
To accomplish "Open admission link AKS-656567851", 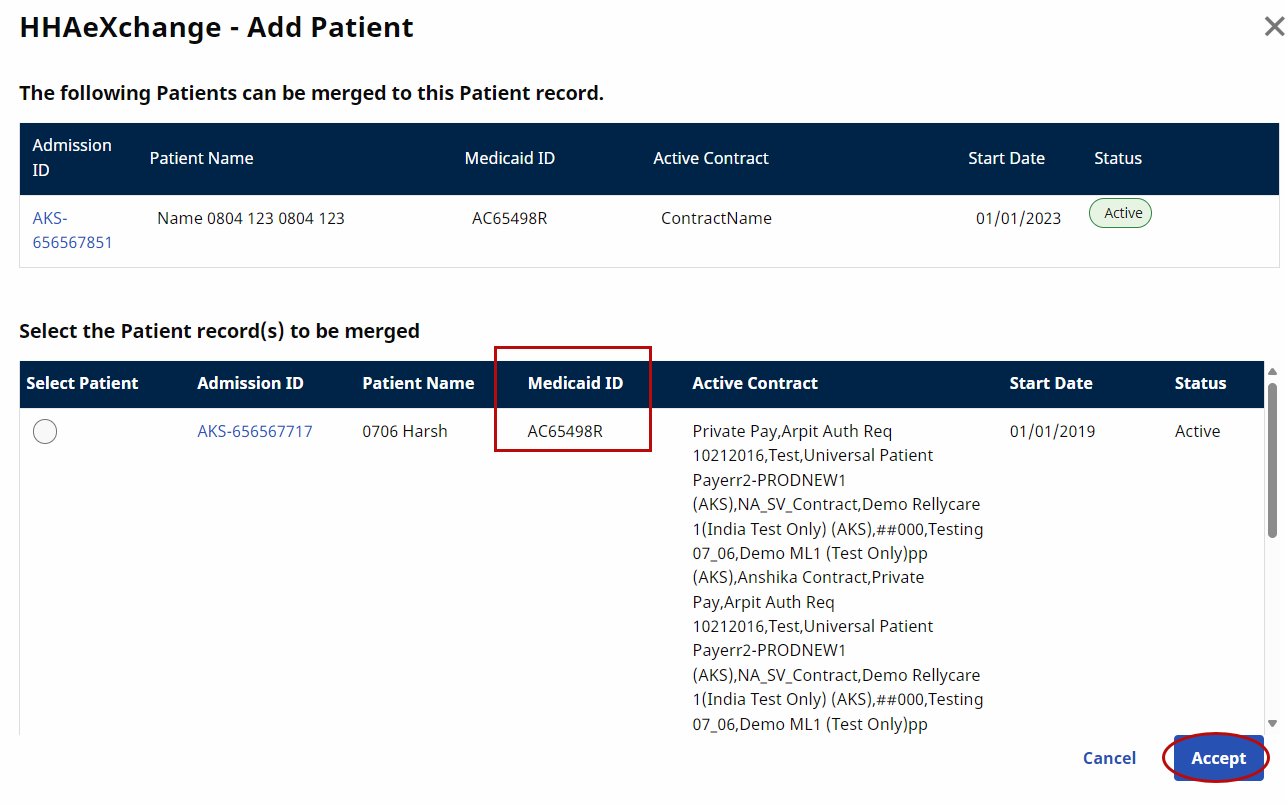I will (72, 230).
